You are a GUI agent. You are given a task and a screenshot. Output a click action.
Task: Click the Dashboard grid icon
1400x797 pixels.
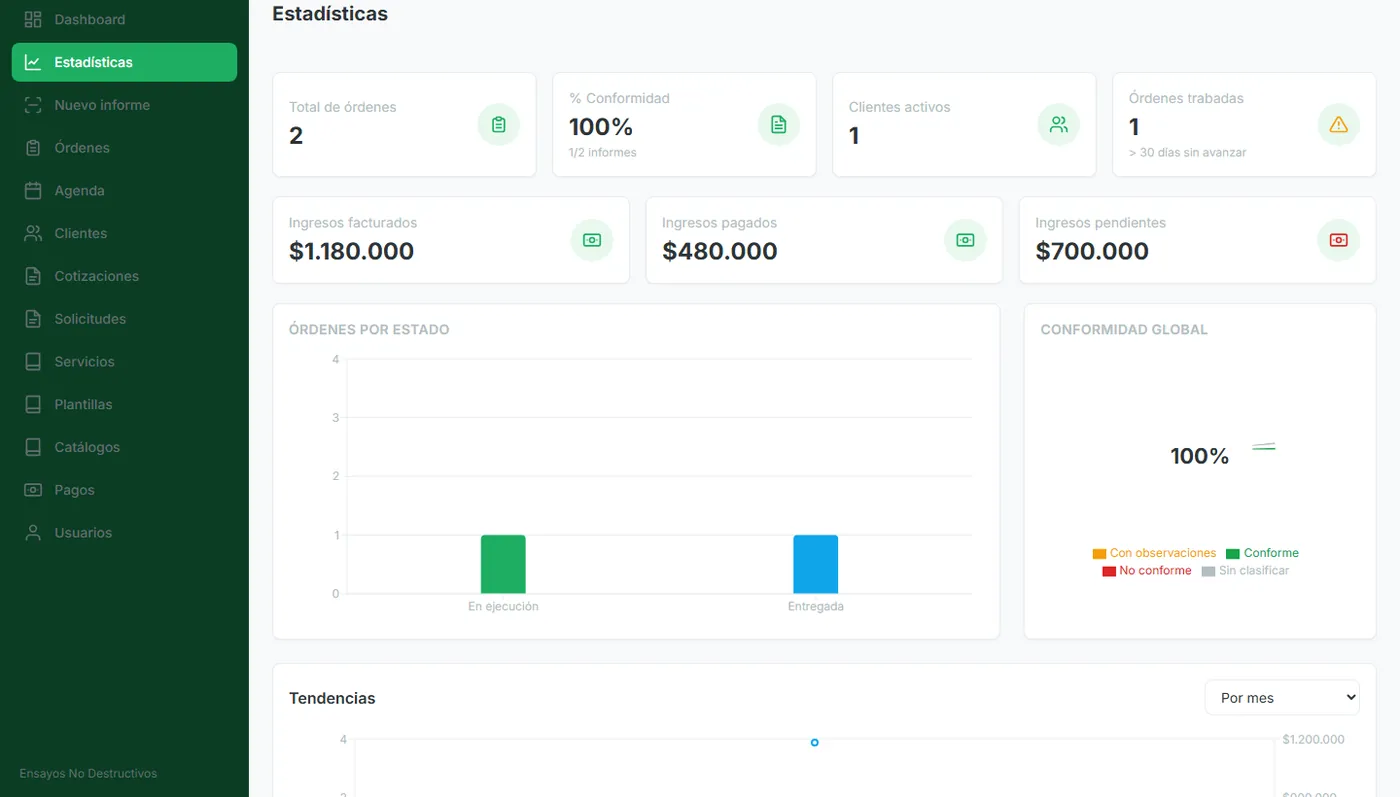tap(33, 19)
